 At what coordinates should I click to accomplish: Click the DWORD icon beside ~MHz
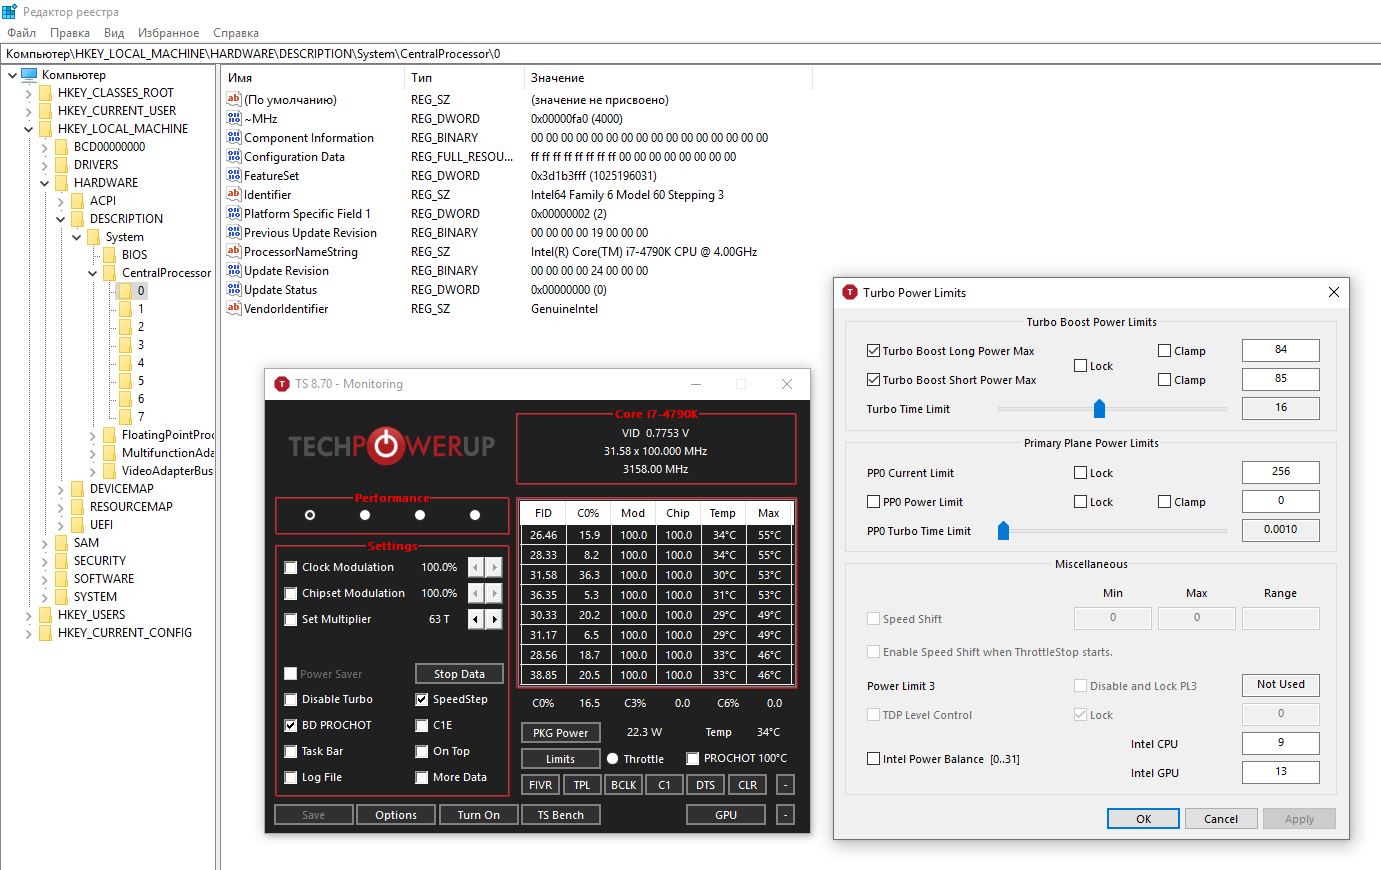tap(234, 118)
